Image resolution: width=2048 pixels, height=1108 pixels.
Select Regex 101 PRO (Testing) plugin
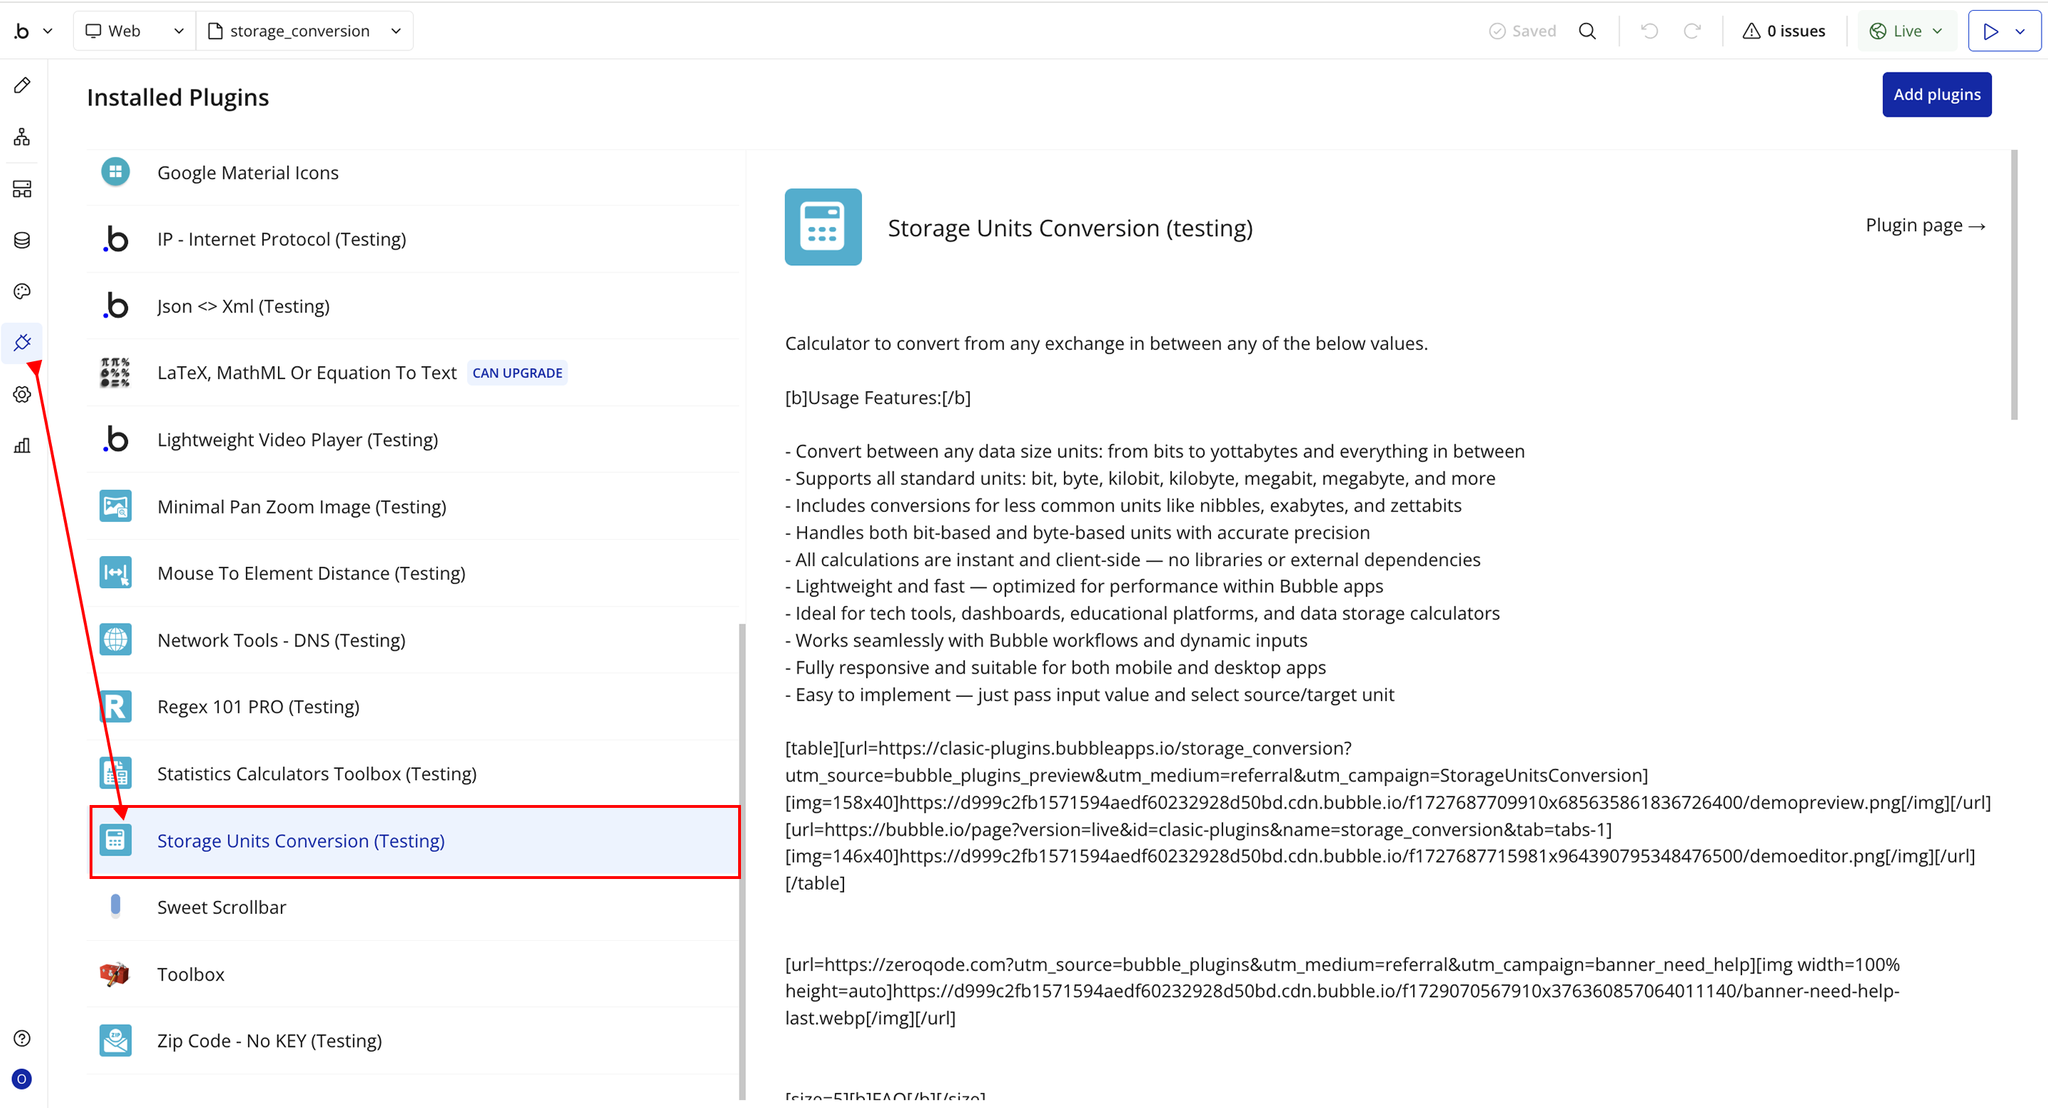(x=258, y=707)
